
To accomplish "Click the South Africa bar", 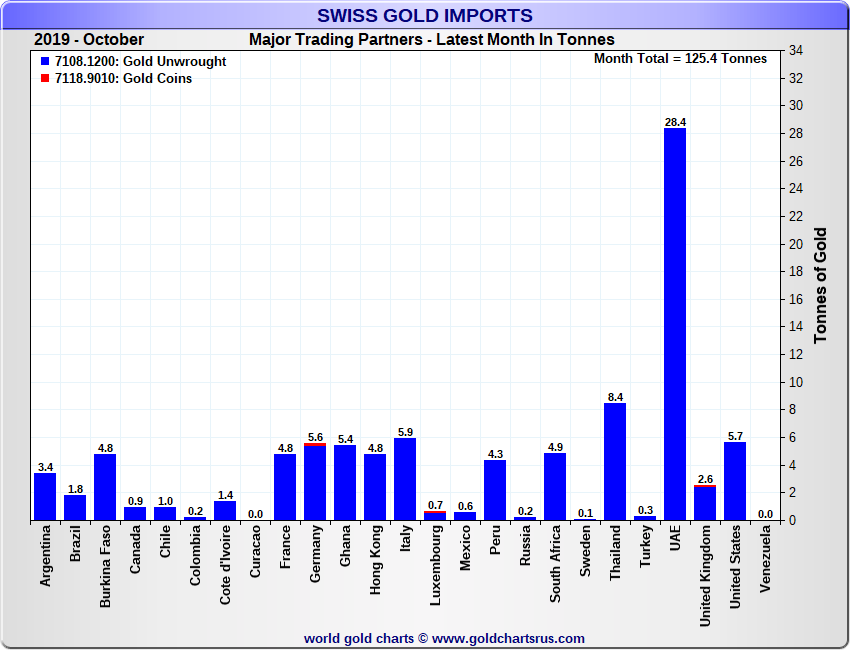I will pos(555,487).
